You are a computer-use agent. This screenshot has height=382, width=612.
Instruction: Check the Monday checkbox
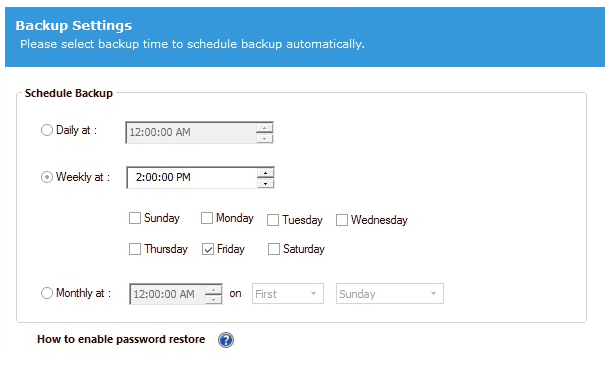tap(207, 218)
